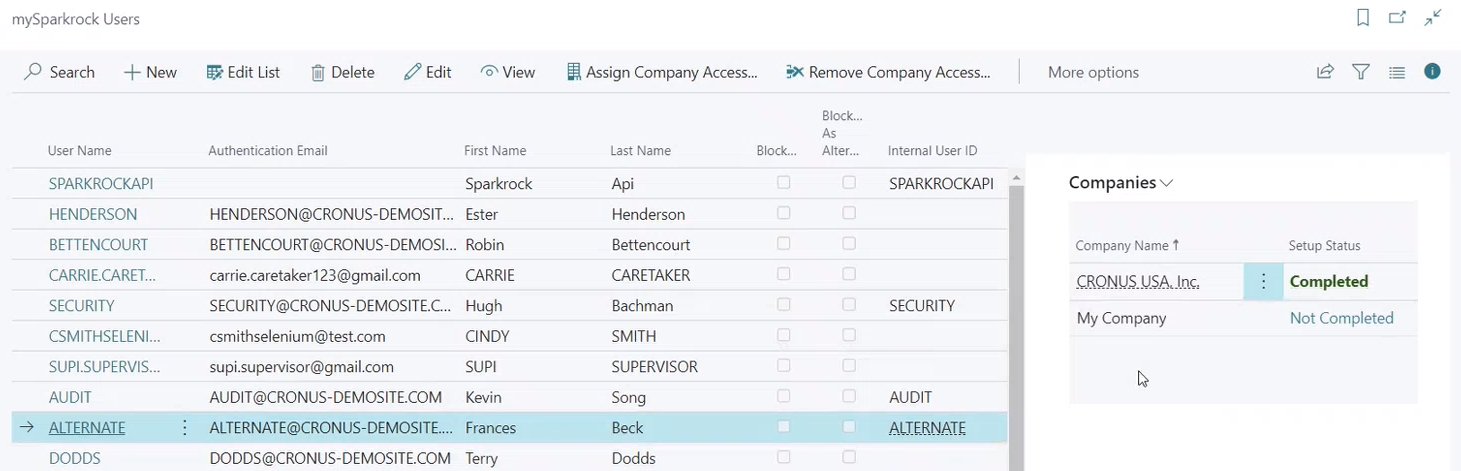Open HENDERSON user link
This screenshot has height=471, width=1461.
coord(93,214)
